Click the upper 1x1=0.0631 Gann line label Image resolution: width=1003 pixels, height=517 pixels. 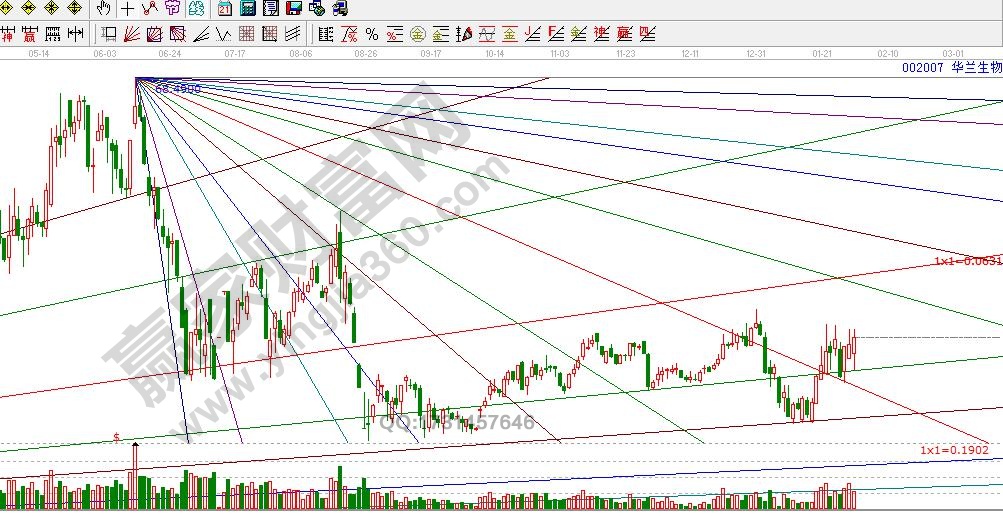[967, 261]
